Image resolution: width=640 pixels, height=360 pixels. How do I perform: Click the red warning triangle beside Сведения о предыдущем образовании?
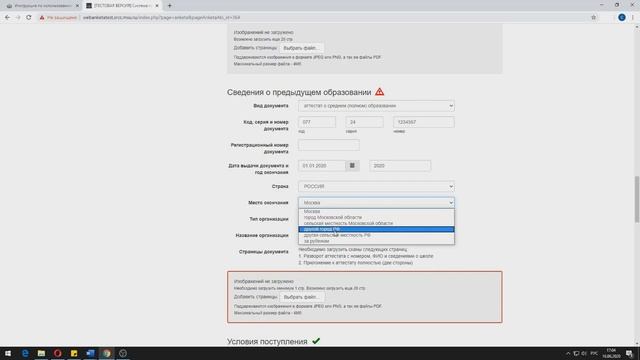click(x=380, y=92)
